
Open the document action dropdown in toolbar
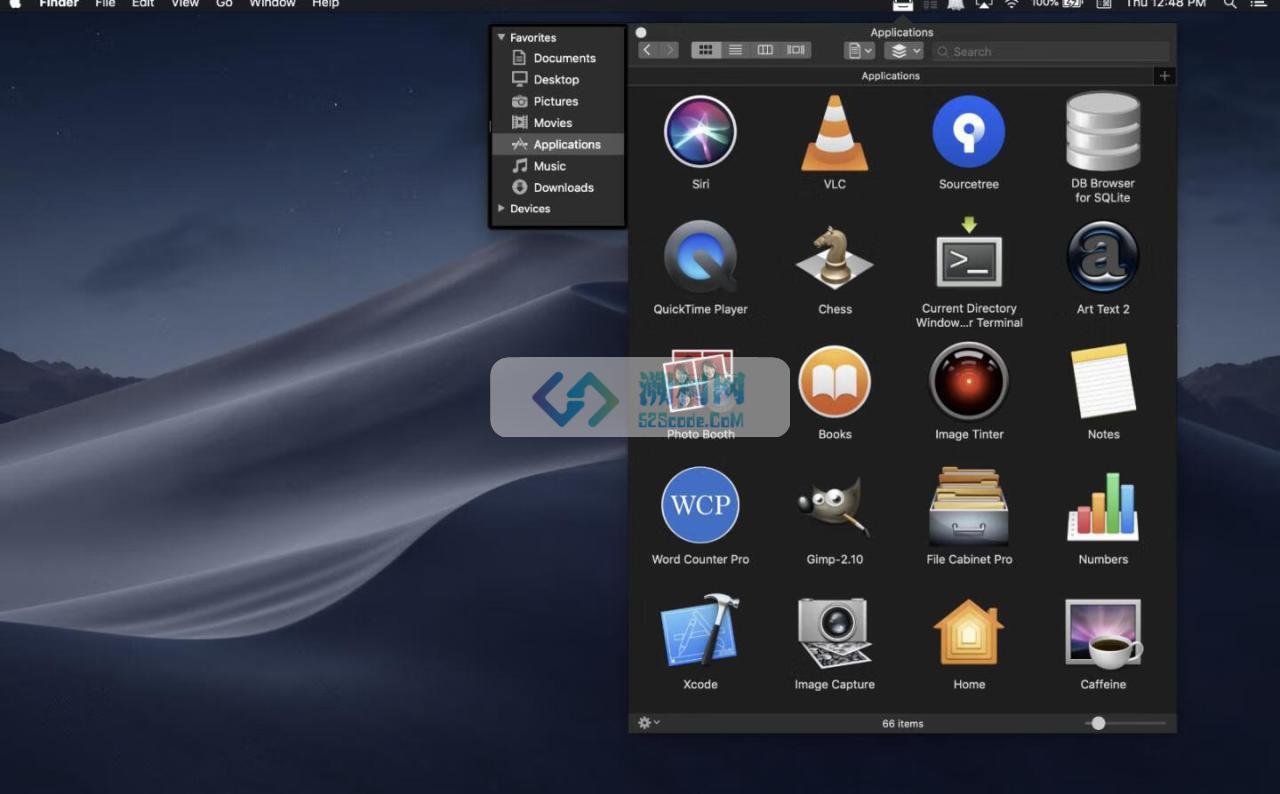(859, 50)
